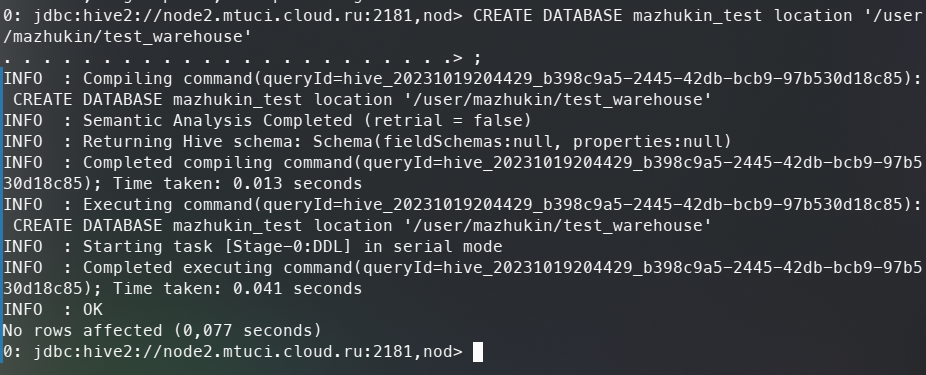Click the final jdbc:hive2 prompt line
This screenshot has height=375, width=926.
233,352
